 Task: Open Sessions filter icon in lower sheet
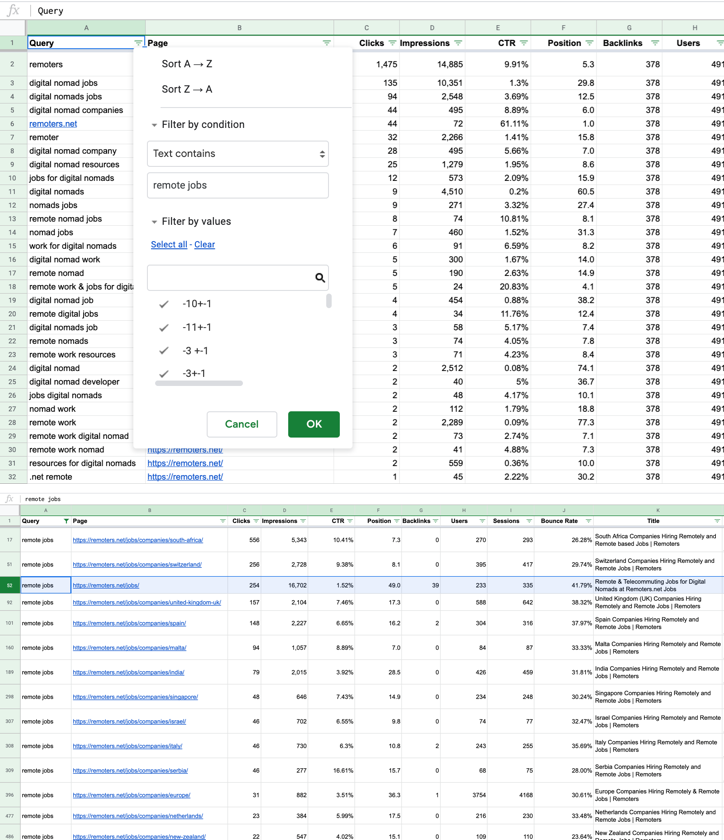tap(529, 521)
